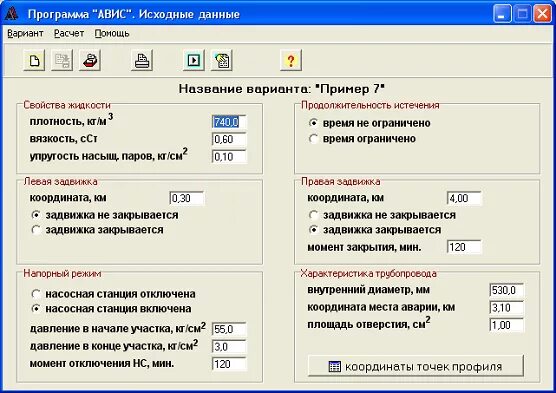Open the results sheet icon beside the play button
The width and height of the screenshot is (556, 393).
click(222, 60)
